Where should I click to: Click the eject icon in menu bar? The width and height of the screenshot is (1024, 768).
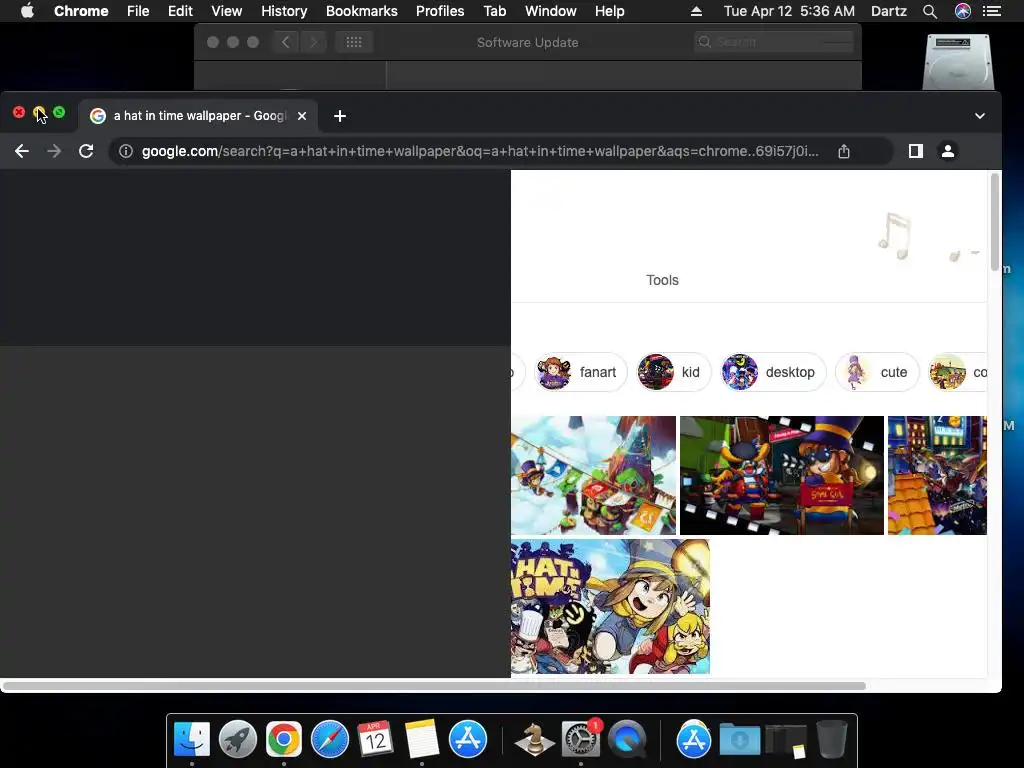[696, 11]
